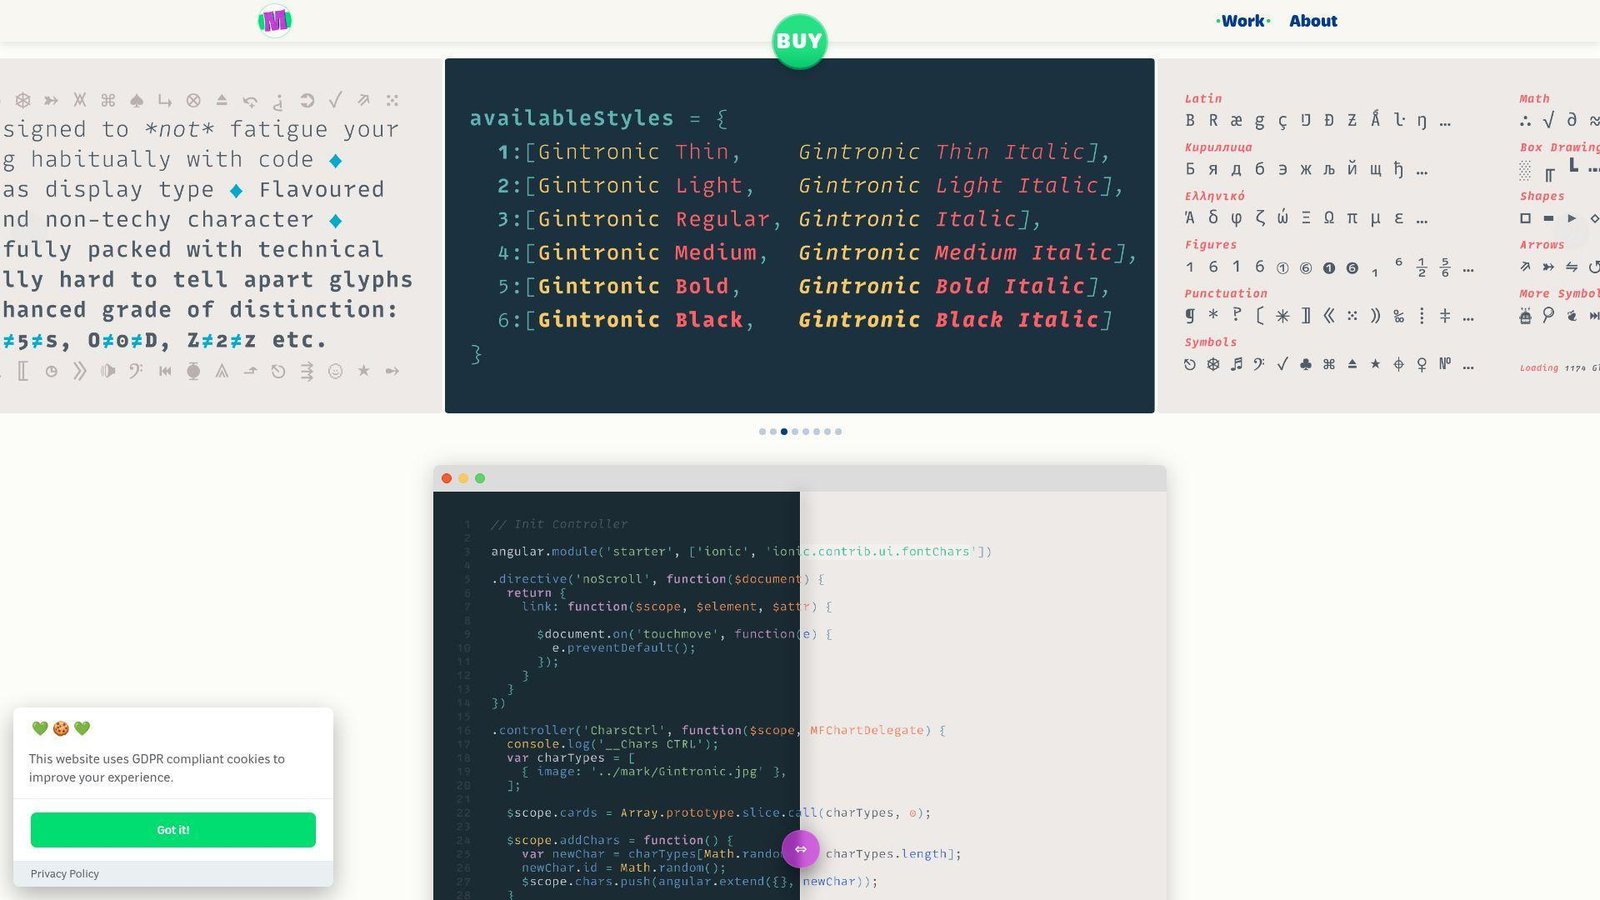Click the numero sign glyph in the Symbols row

pyautogui.click(x=1445, y=364)
